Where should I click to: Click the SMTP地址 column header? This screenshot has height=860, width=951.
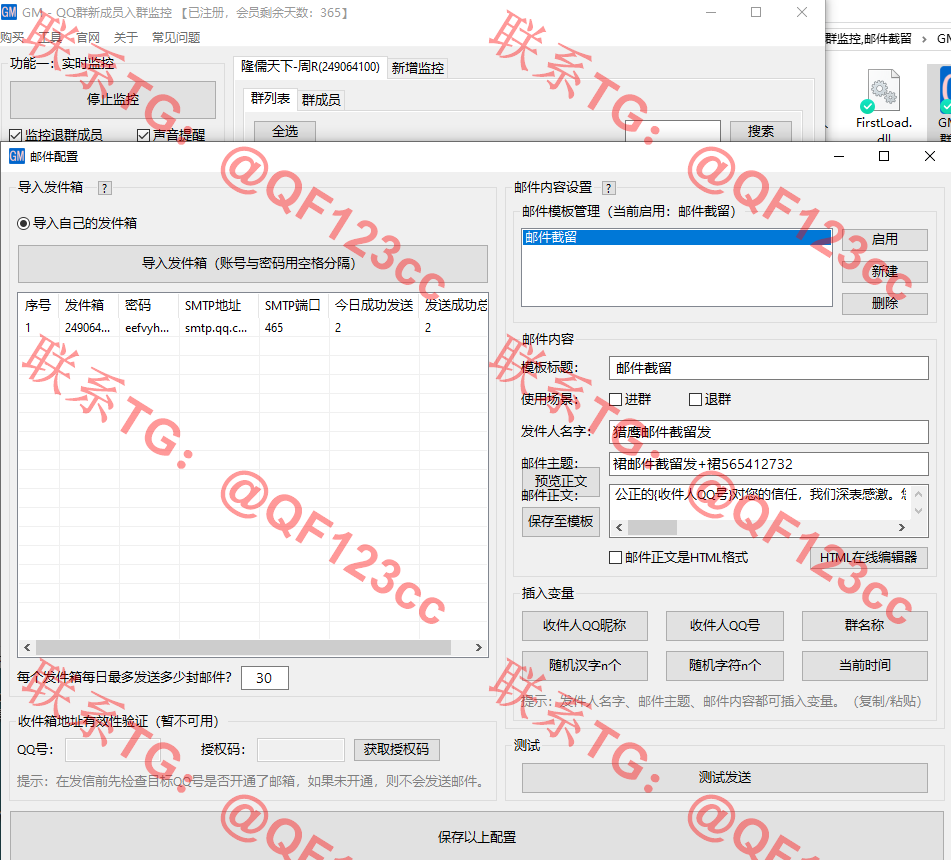[218, 305]
